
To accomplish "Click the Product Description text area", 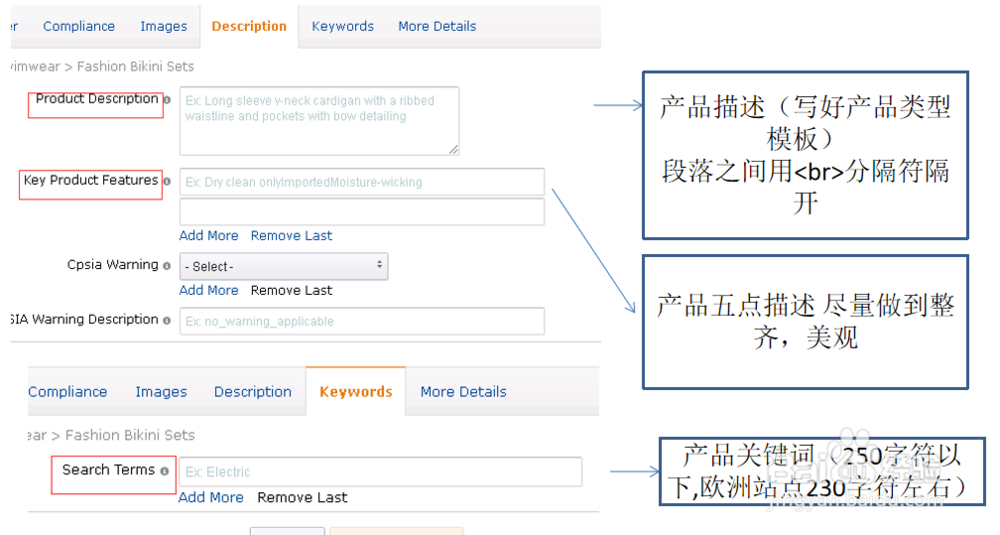I will click(x=320, y=121).
